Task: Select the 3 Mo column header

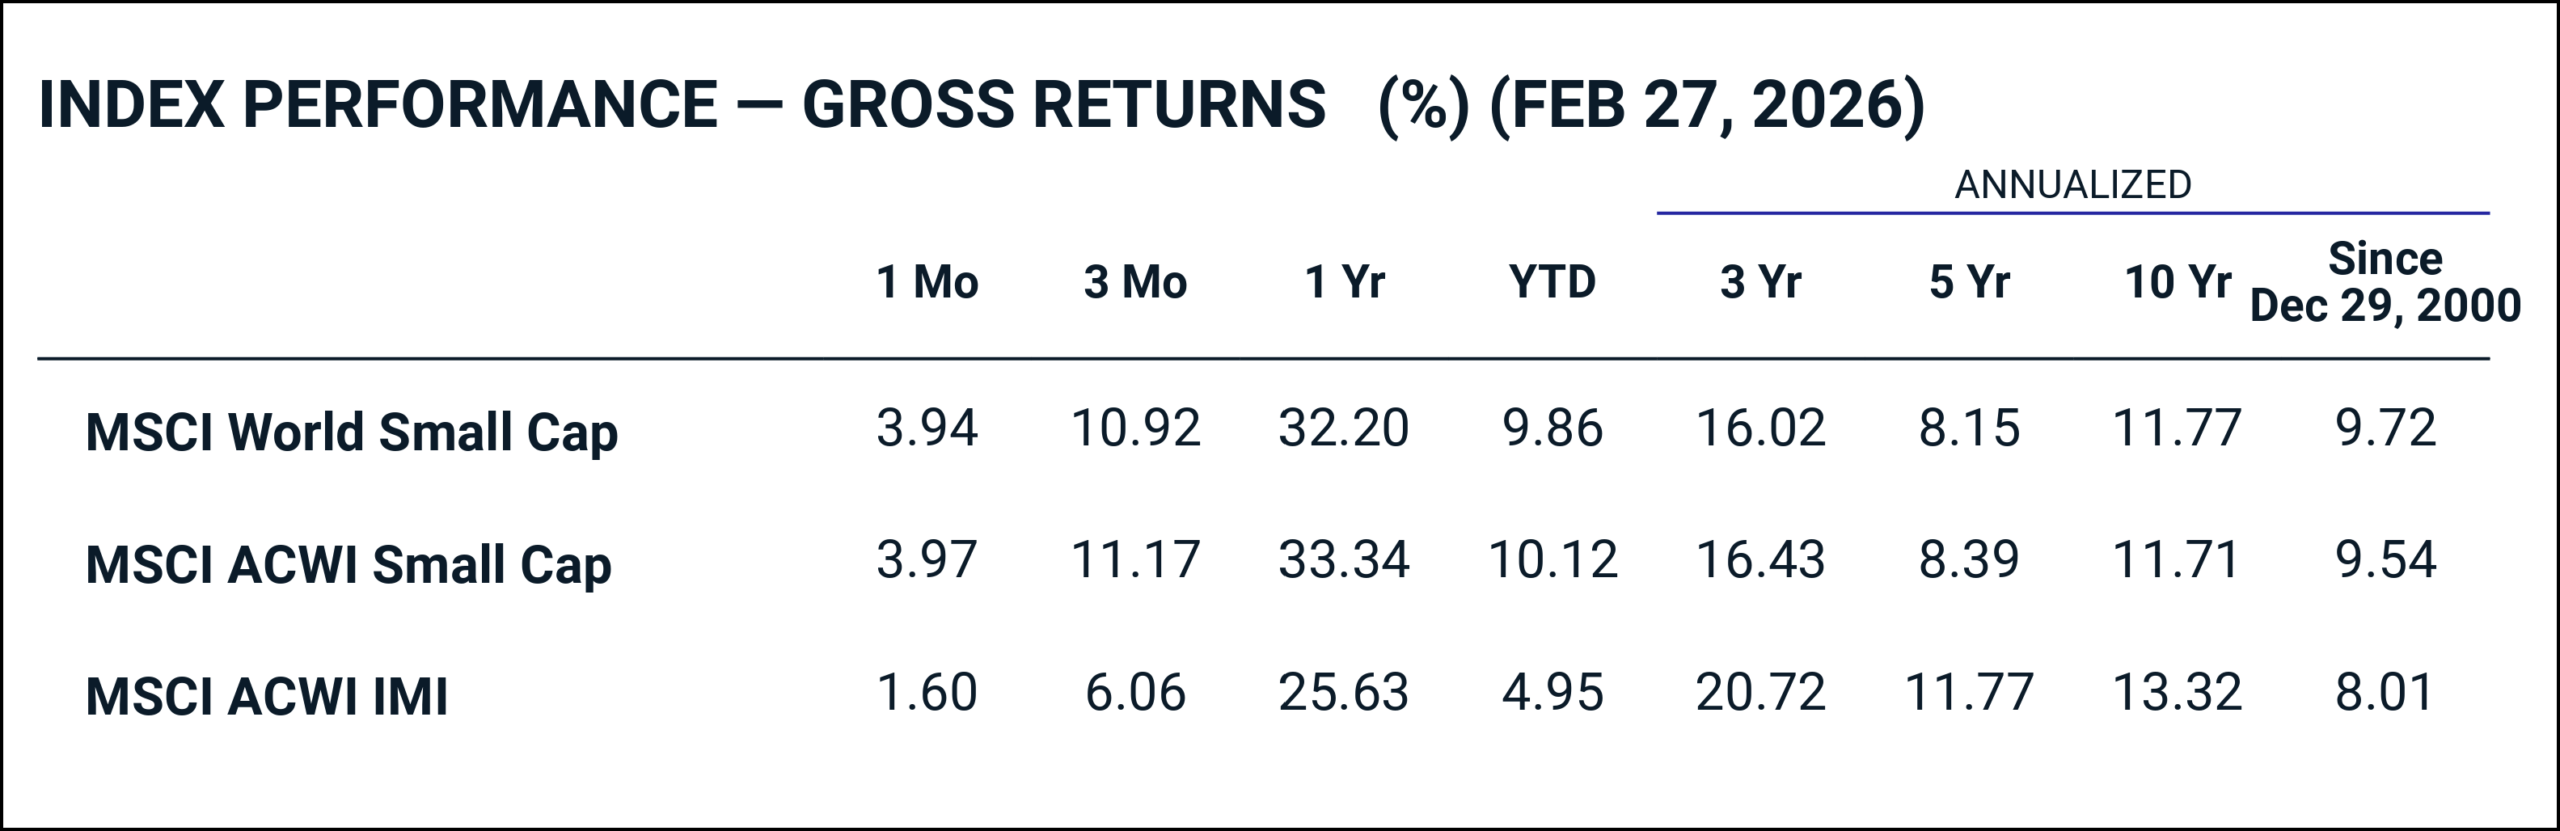Action: click(x=1135, y=282)
